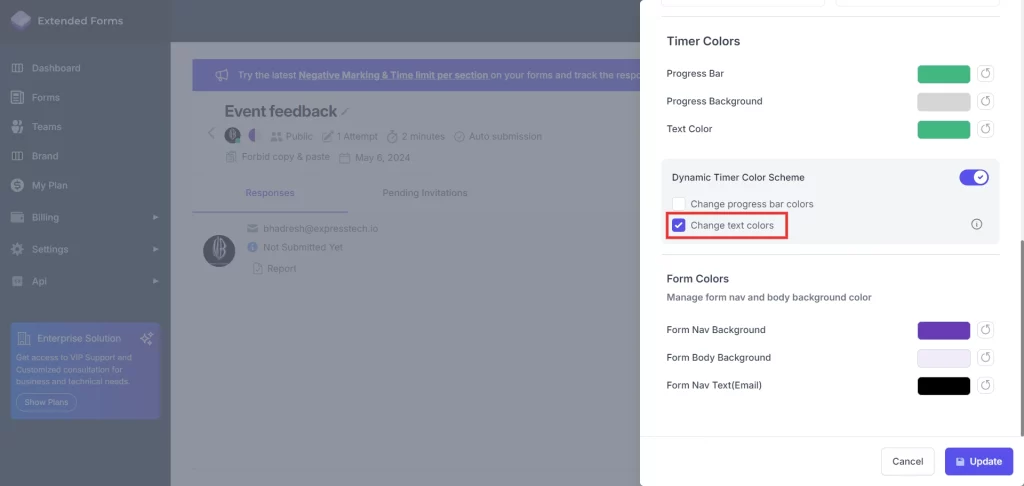
Task: Click the My Plan dollar icon
Action: tap(18, 186)
